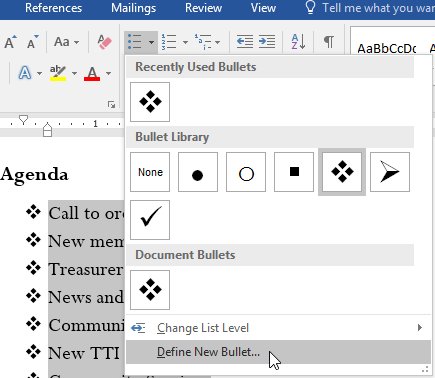Open the Change Case (Aa) menu
Screen dimensions: 435x378
67,42
